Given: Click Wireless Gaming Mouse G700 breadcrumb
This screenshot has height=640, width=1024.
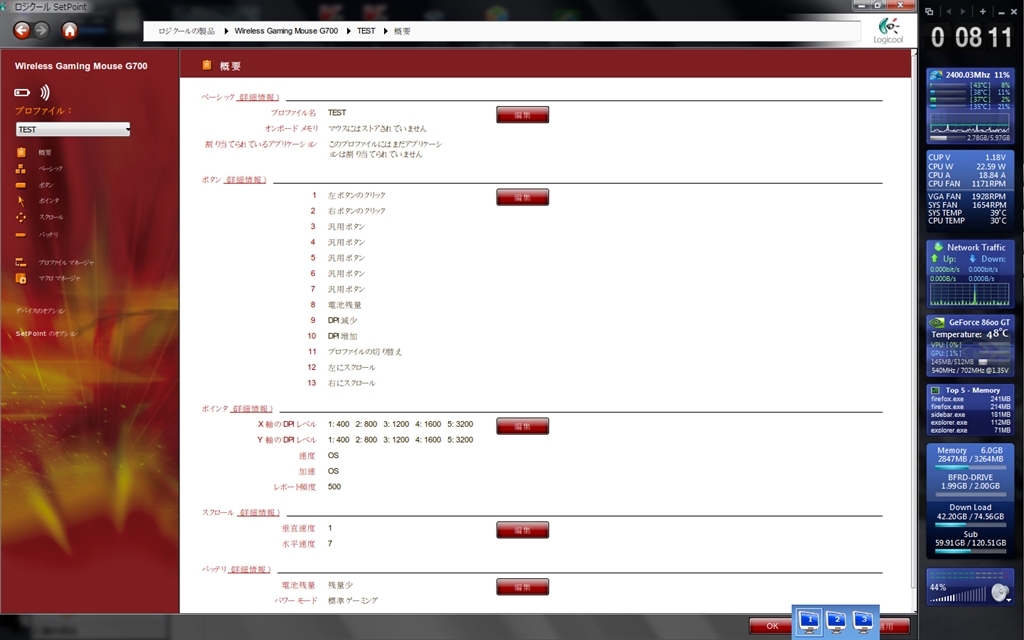Looking at the screenshot, I should click(x=286, y=31).
